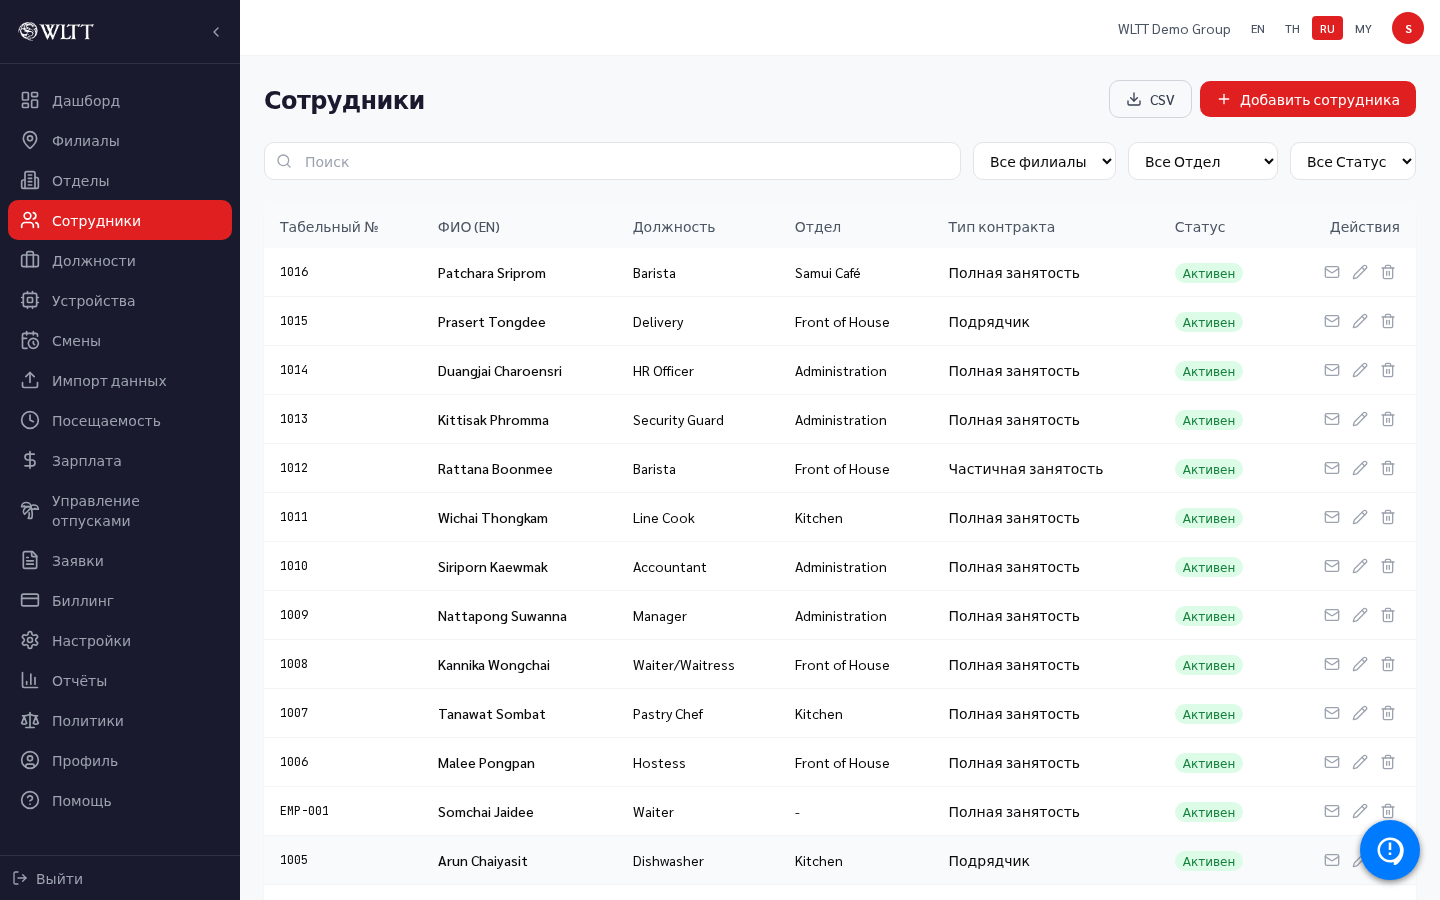Export employees with the CSV button
The height and width of the screenshot is (900, 1440).
point(1150,99)
